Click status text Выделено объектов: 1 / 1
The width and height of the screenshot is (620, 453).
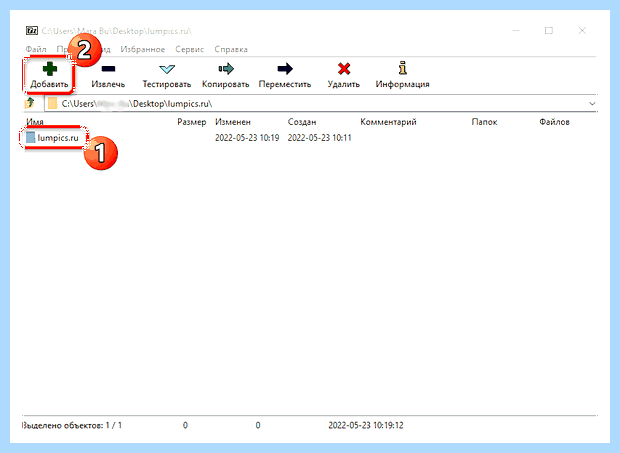72,425
